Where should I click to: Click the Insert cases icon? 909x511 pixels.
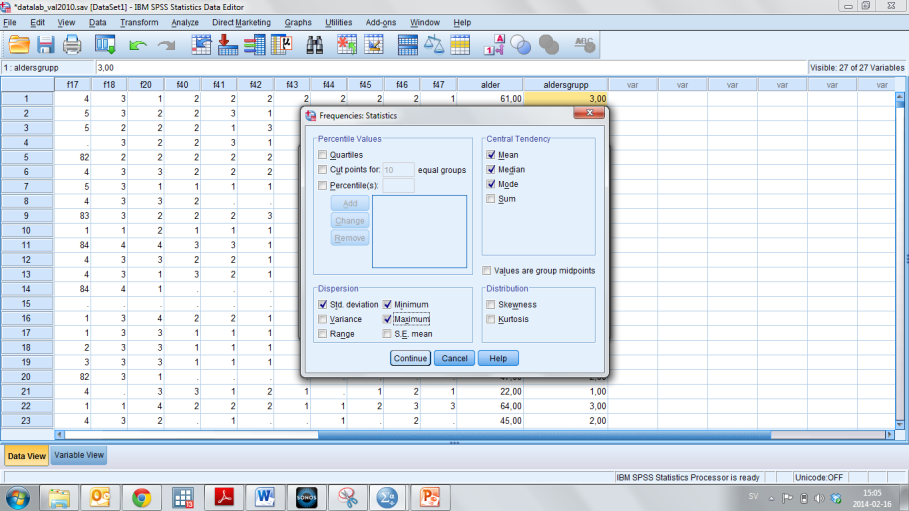347,45
